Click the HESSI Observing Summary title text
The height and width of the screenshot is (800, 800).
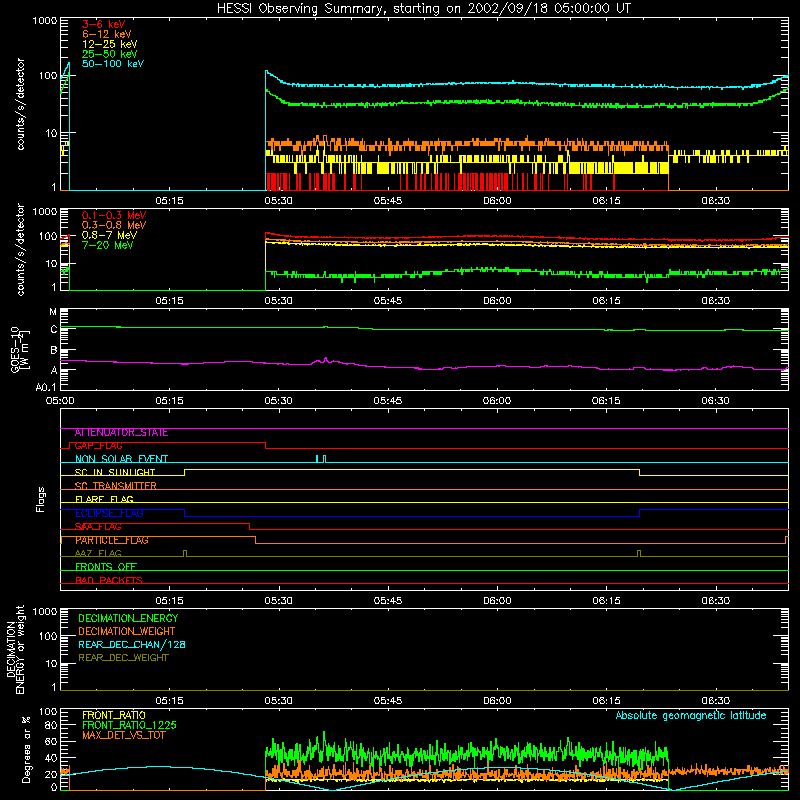click(423, 9)
